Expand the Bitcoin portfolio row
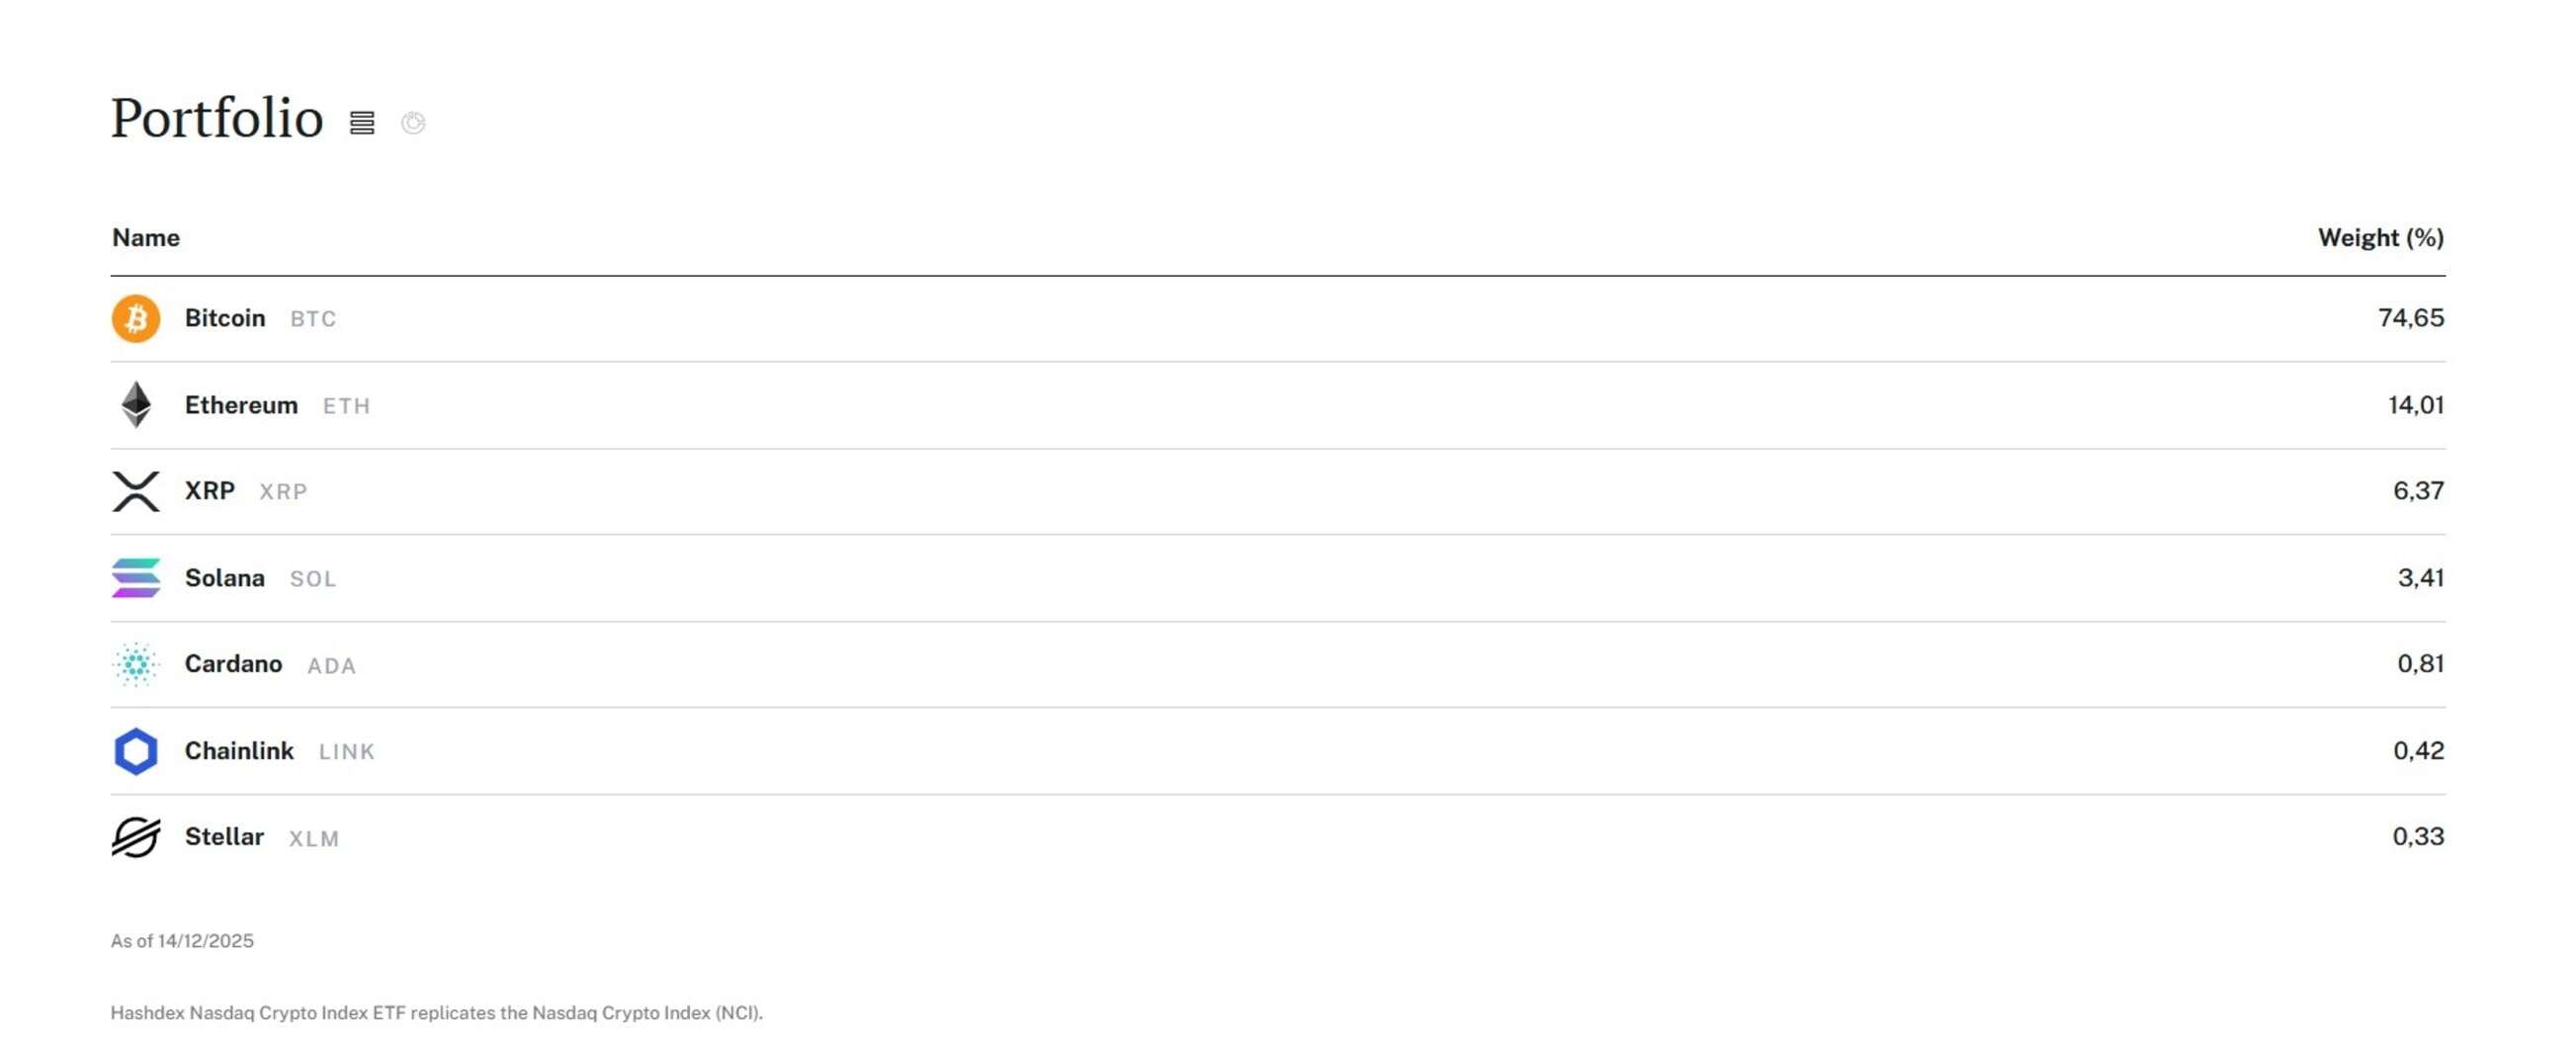The height and width of the screenshot is (1040, 2576). click(1200, 318)
